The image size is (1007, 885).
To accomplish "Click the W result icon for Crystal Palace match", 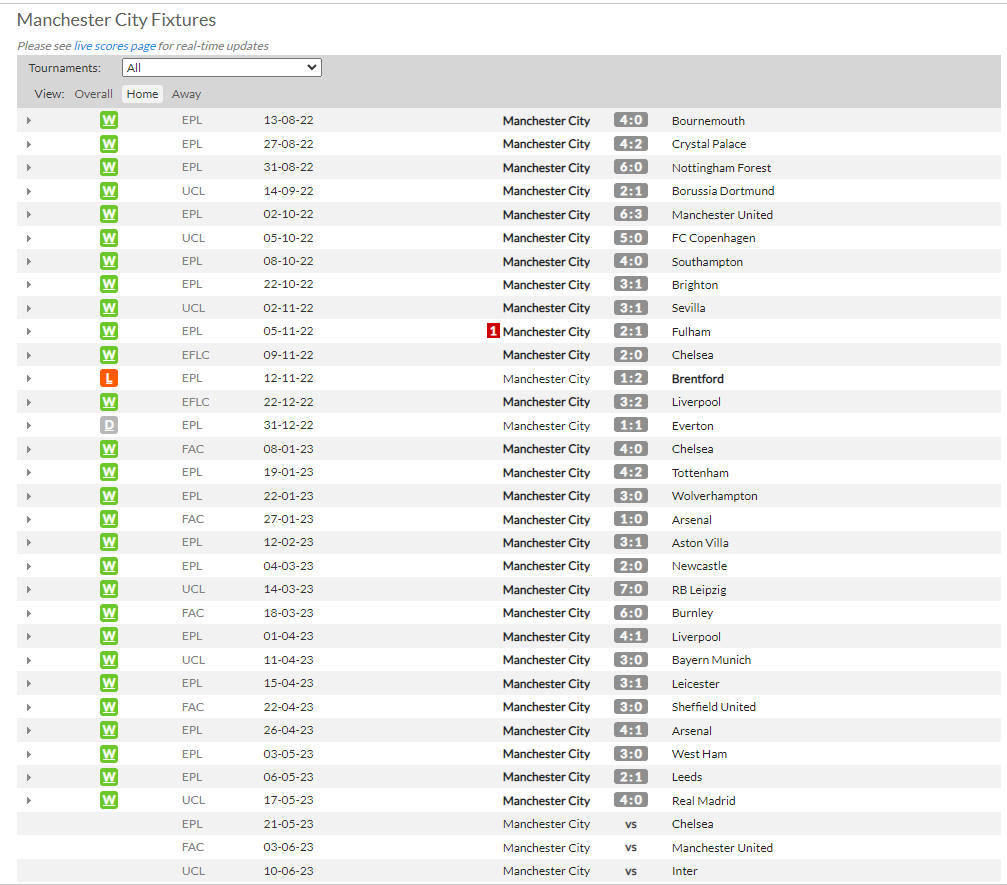I will [x=109, y=144].
